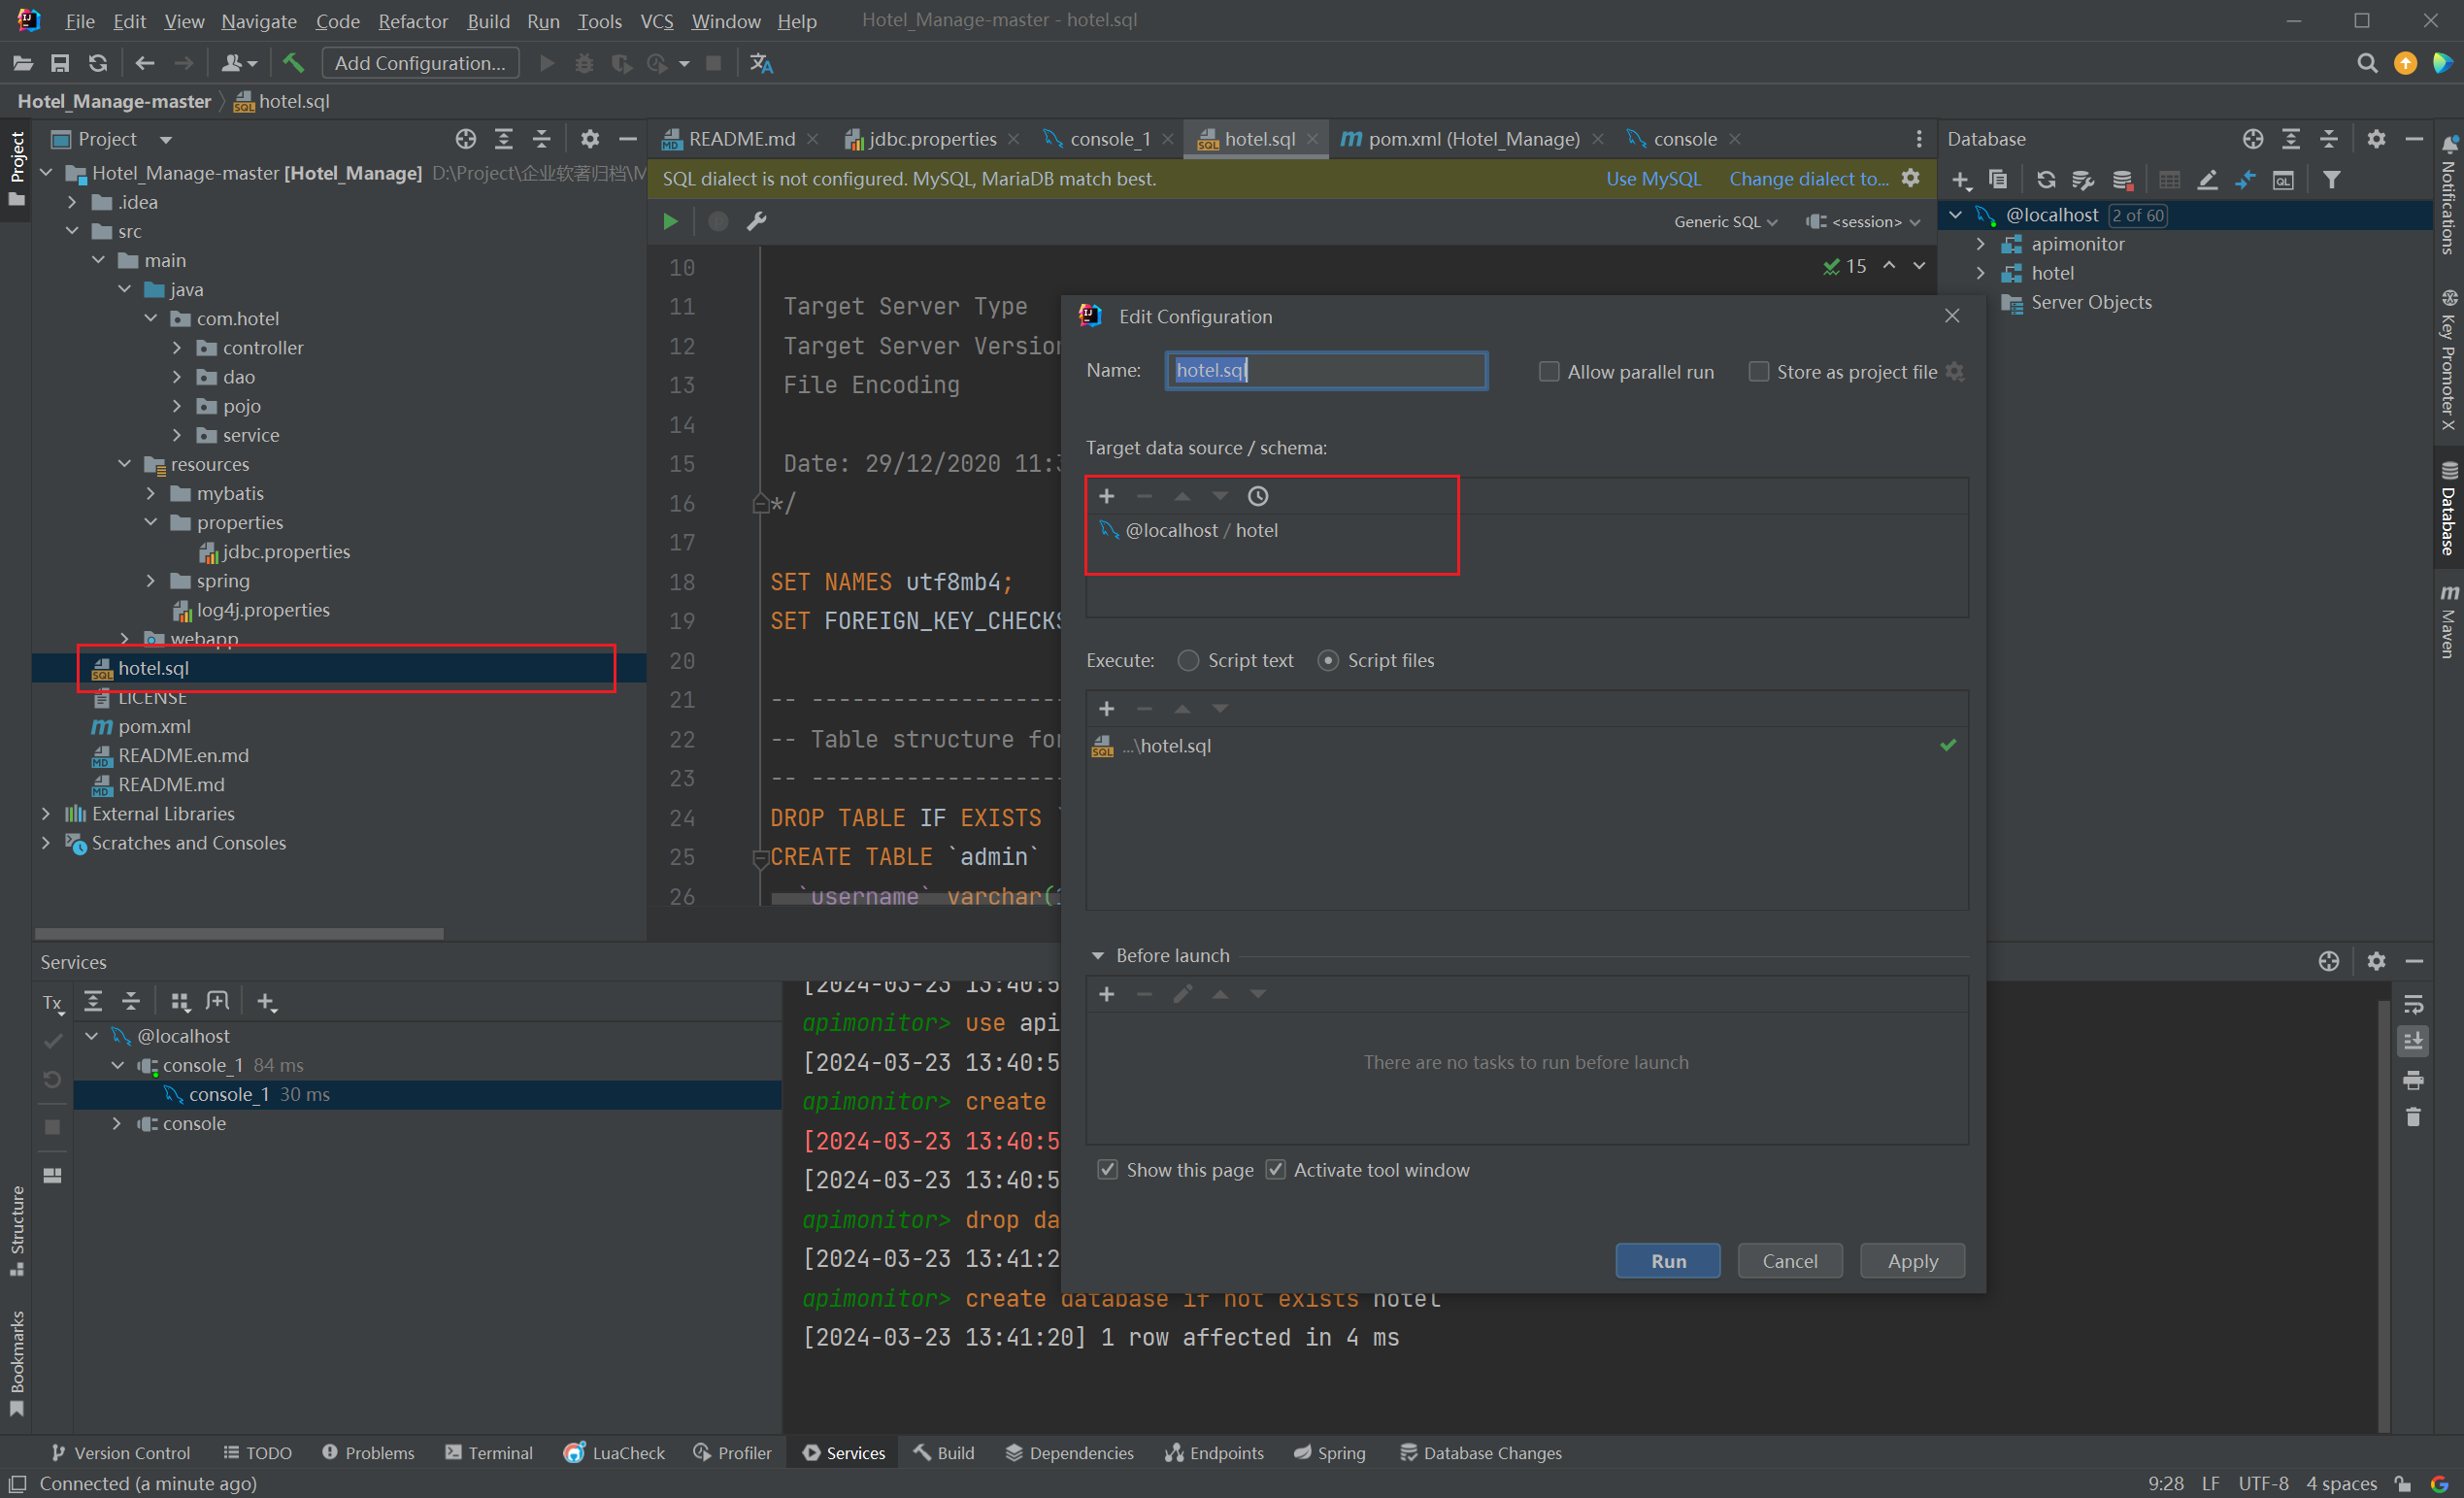Viewport: 2464px width, 1498px height.
Task: Open the Refactor menu
Action: [412, 21]
